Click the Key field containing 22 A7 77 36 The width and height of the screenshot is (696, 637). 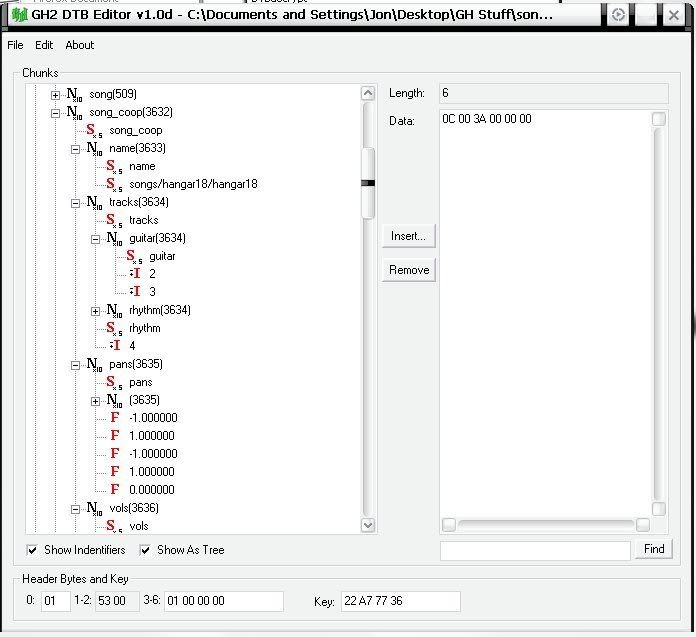click(400, 601)
